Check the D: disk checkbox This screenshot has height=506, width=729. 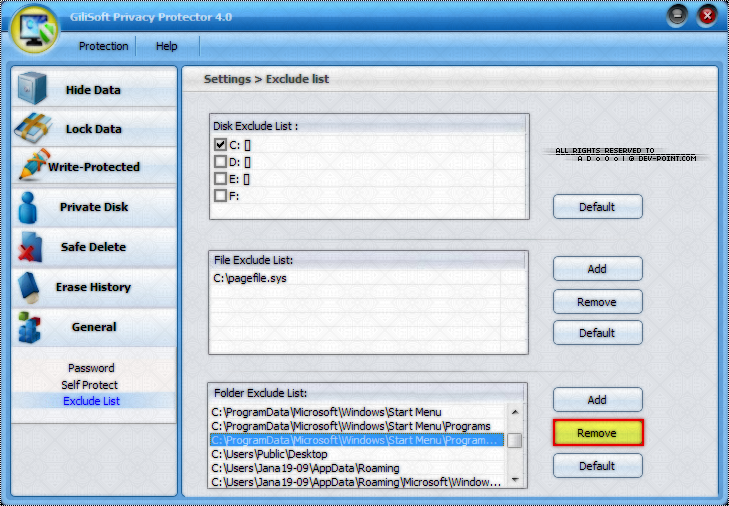(220, 162)
